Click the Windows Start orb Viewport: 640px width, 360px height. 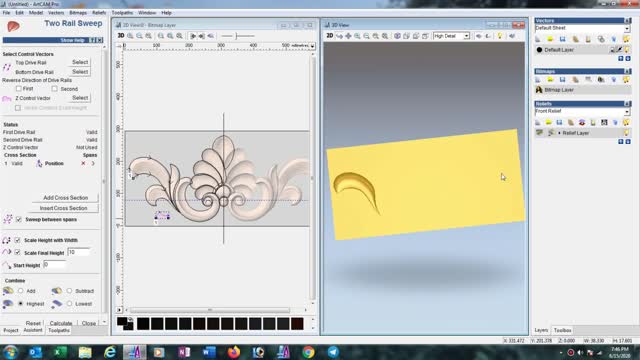pyautogui.click(x=10, y=352)
